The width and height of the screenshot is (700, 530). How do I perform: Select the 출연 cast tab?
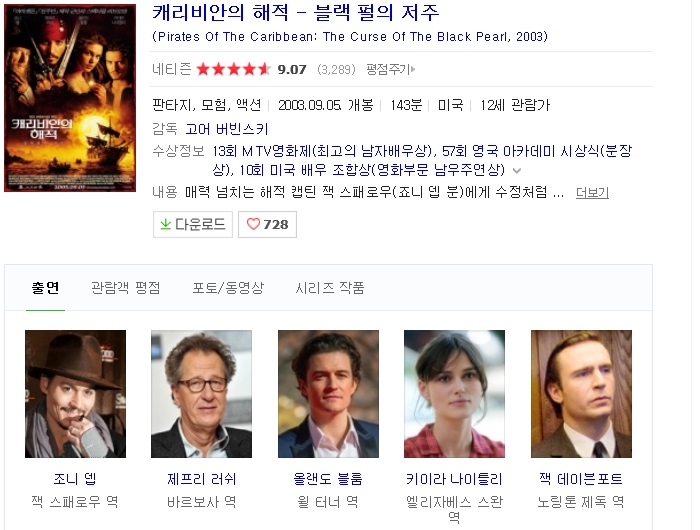coord(45,288)
